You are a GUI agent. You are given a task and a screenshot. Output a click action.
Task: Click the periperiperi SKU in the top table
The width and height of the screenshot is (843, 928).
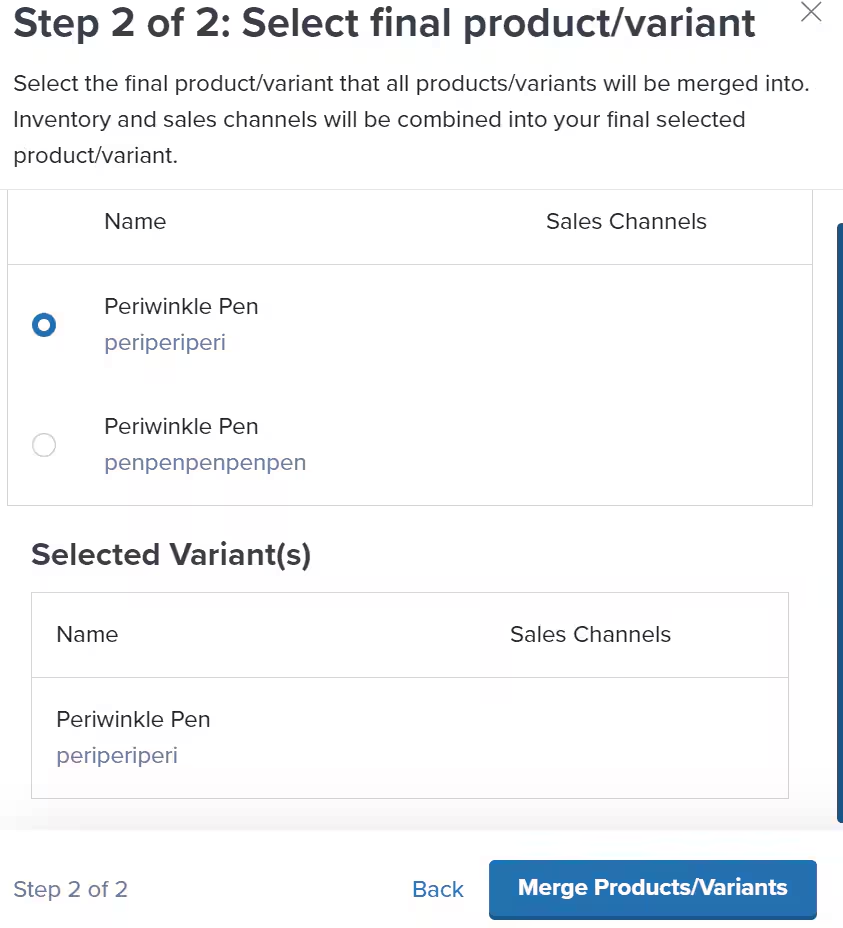click(x=165, y=343)
